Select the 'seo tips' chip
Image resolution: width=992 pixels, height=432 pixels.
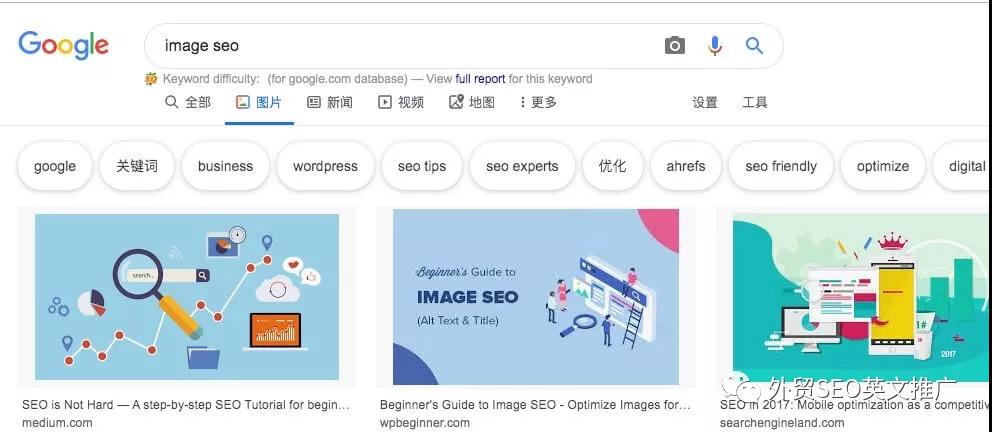(422, 166)
